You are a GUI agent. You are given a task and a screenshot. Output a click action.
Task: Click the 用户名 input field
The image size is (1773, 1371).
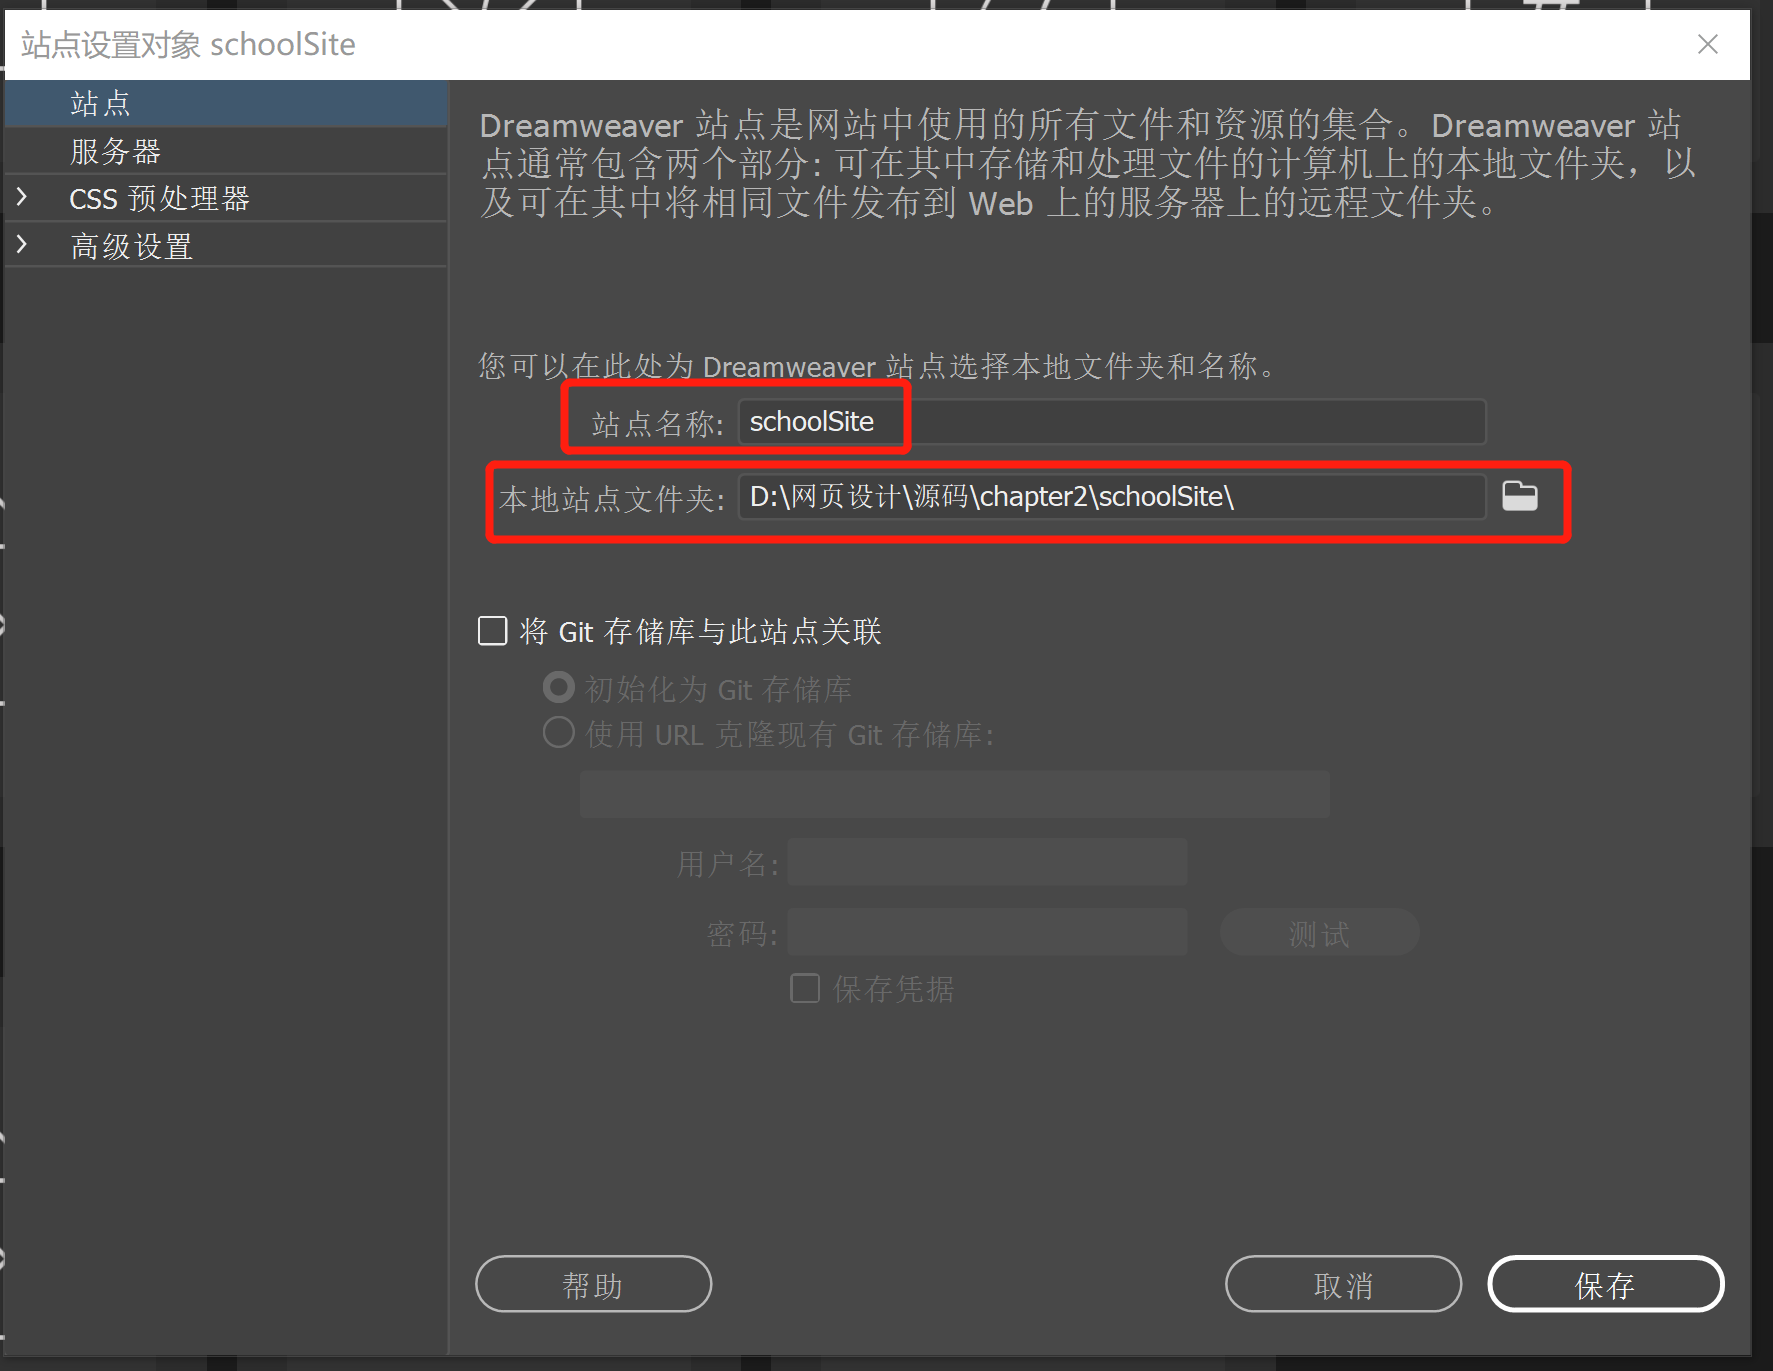988,862
